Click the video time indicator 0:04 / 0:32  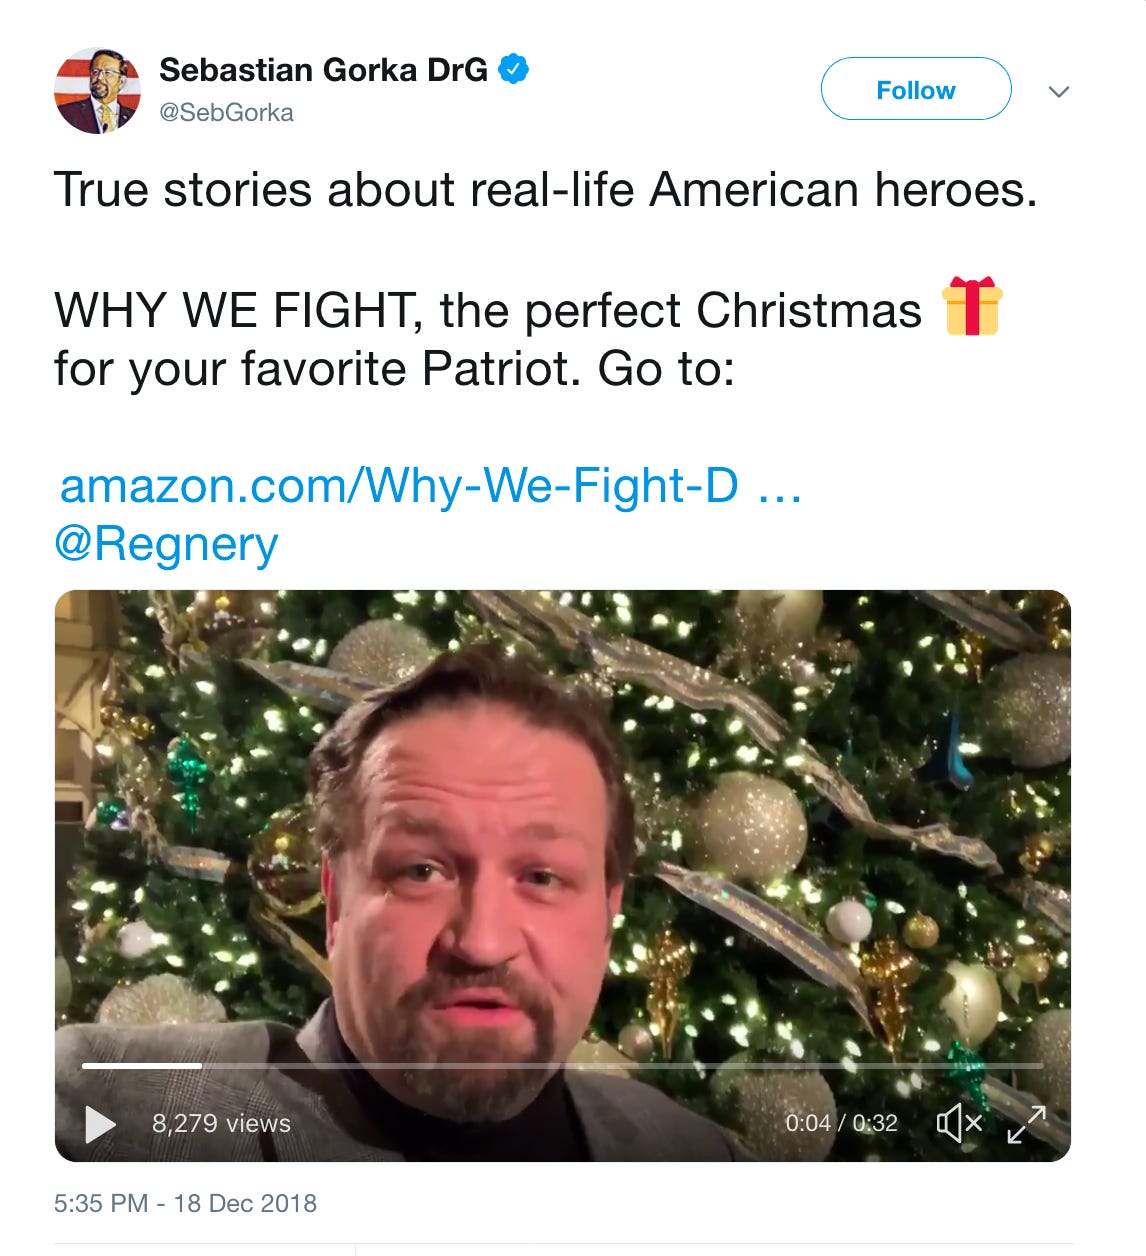coord(840,1123)
